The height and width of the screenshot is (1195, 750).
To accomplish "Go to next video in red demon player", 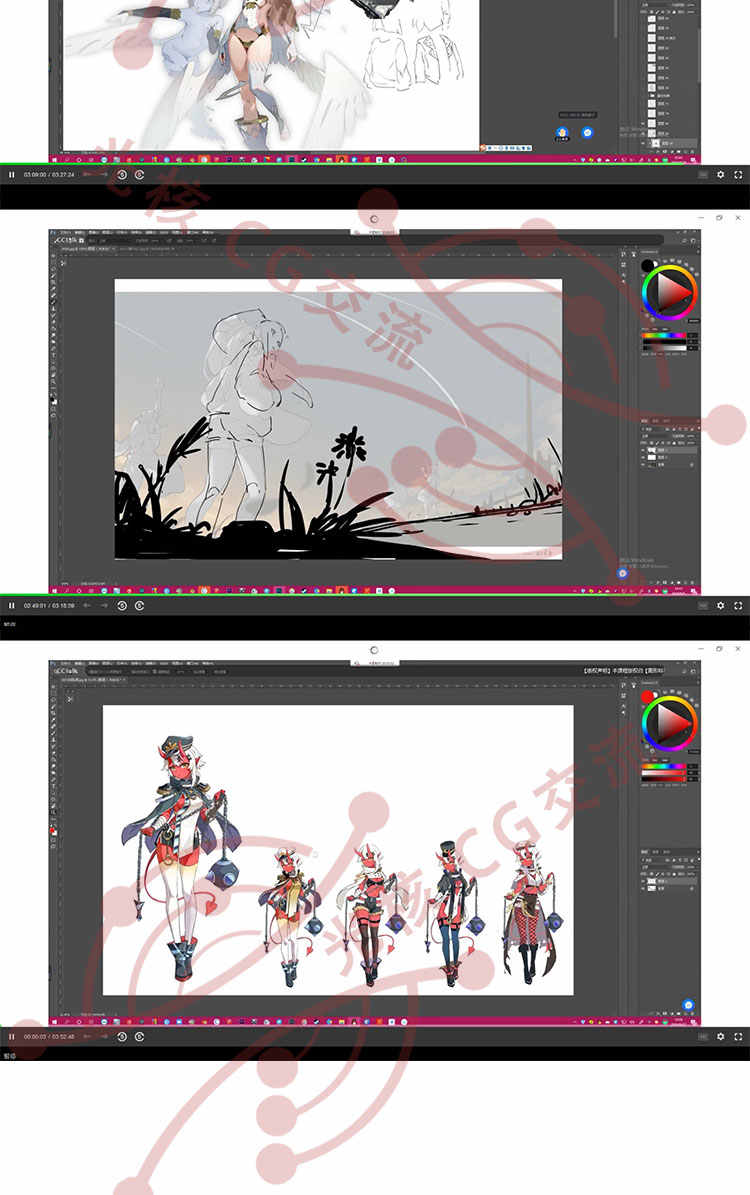I will (x=104, y=1037).
